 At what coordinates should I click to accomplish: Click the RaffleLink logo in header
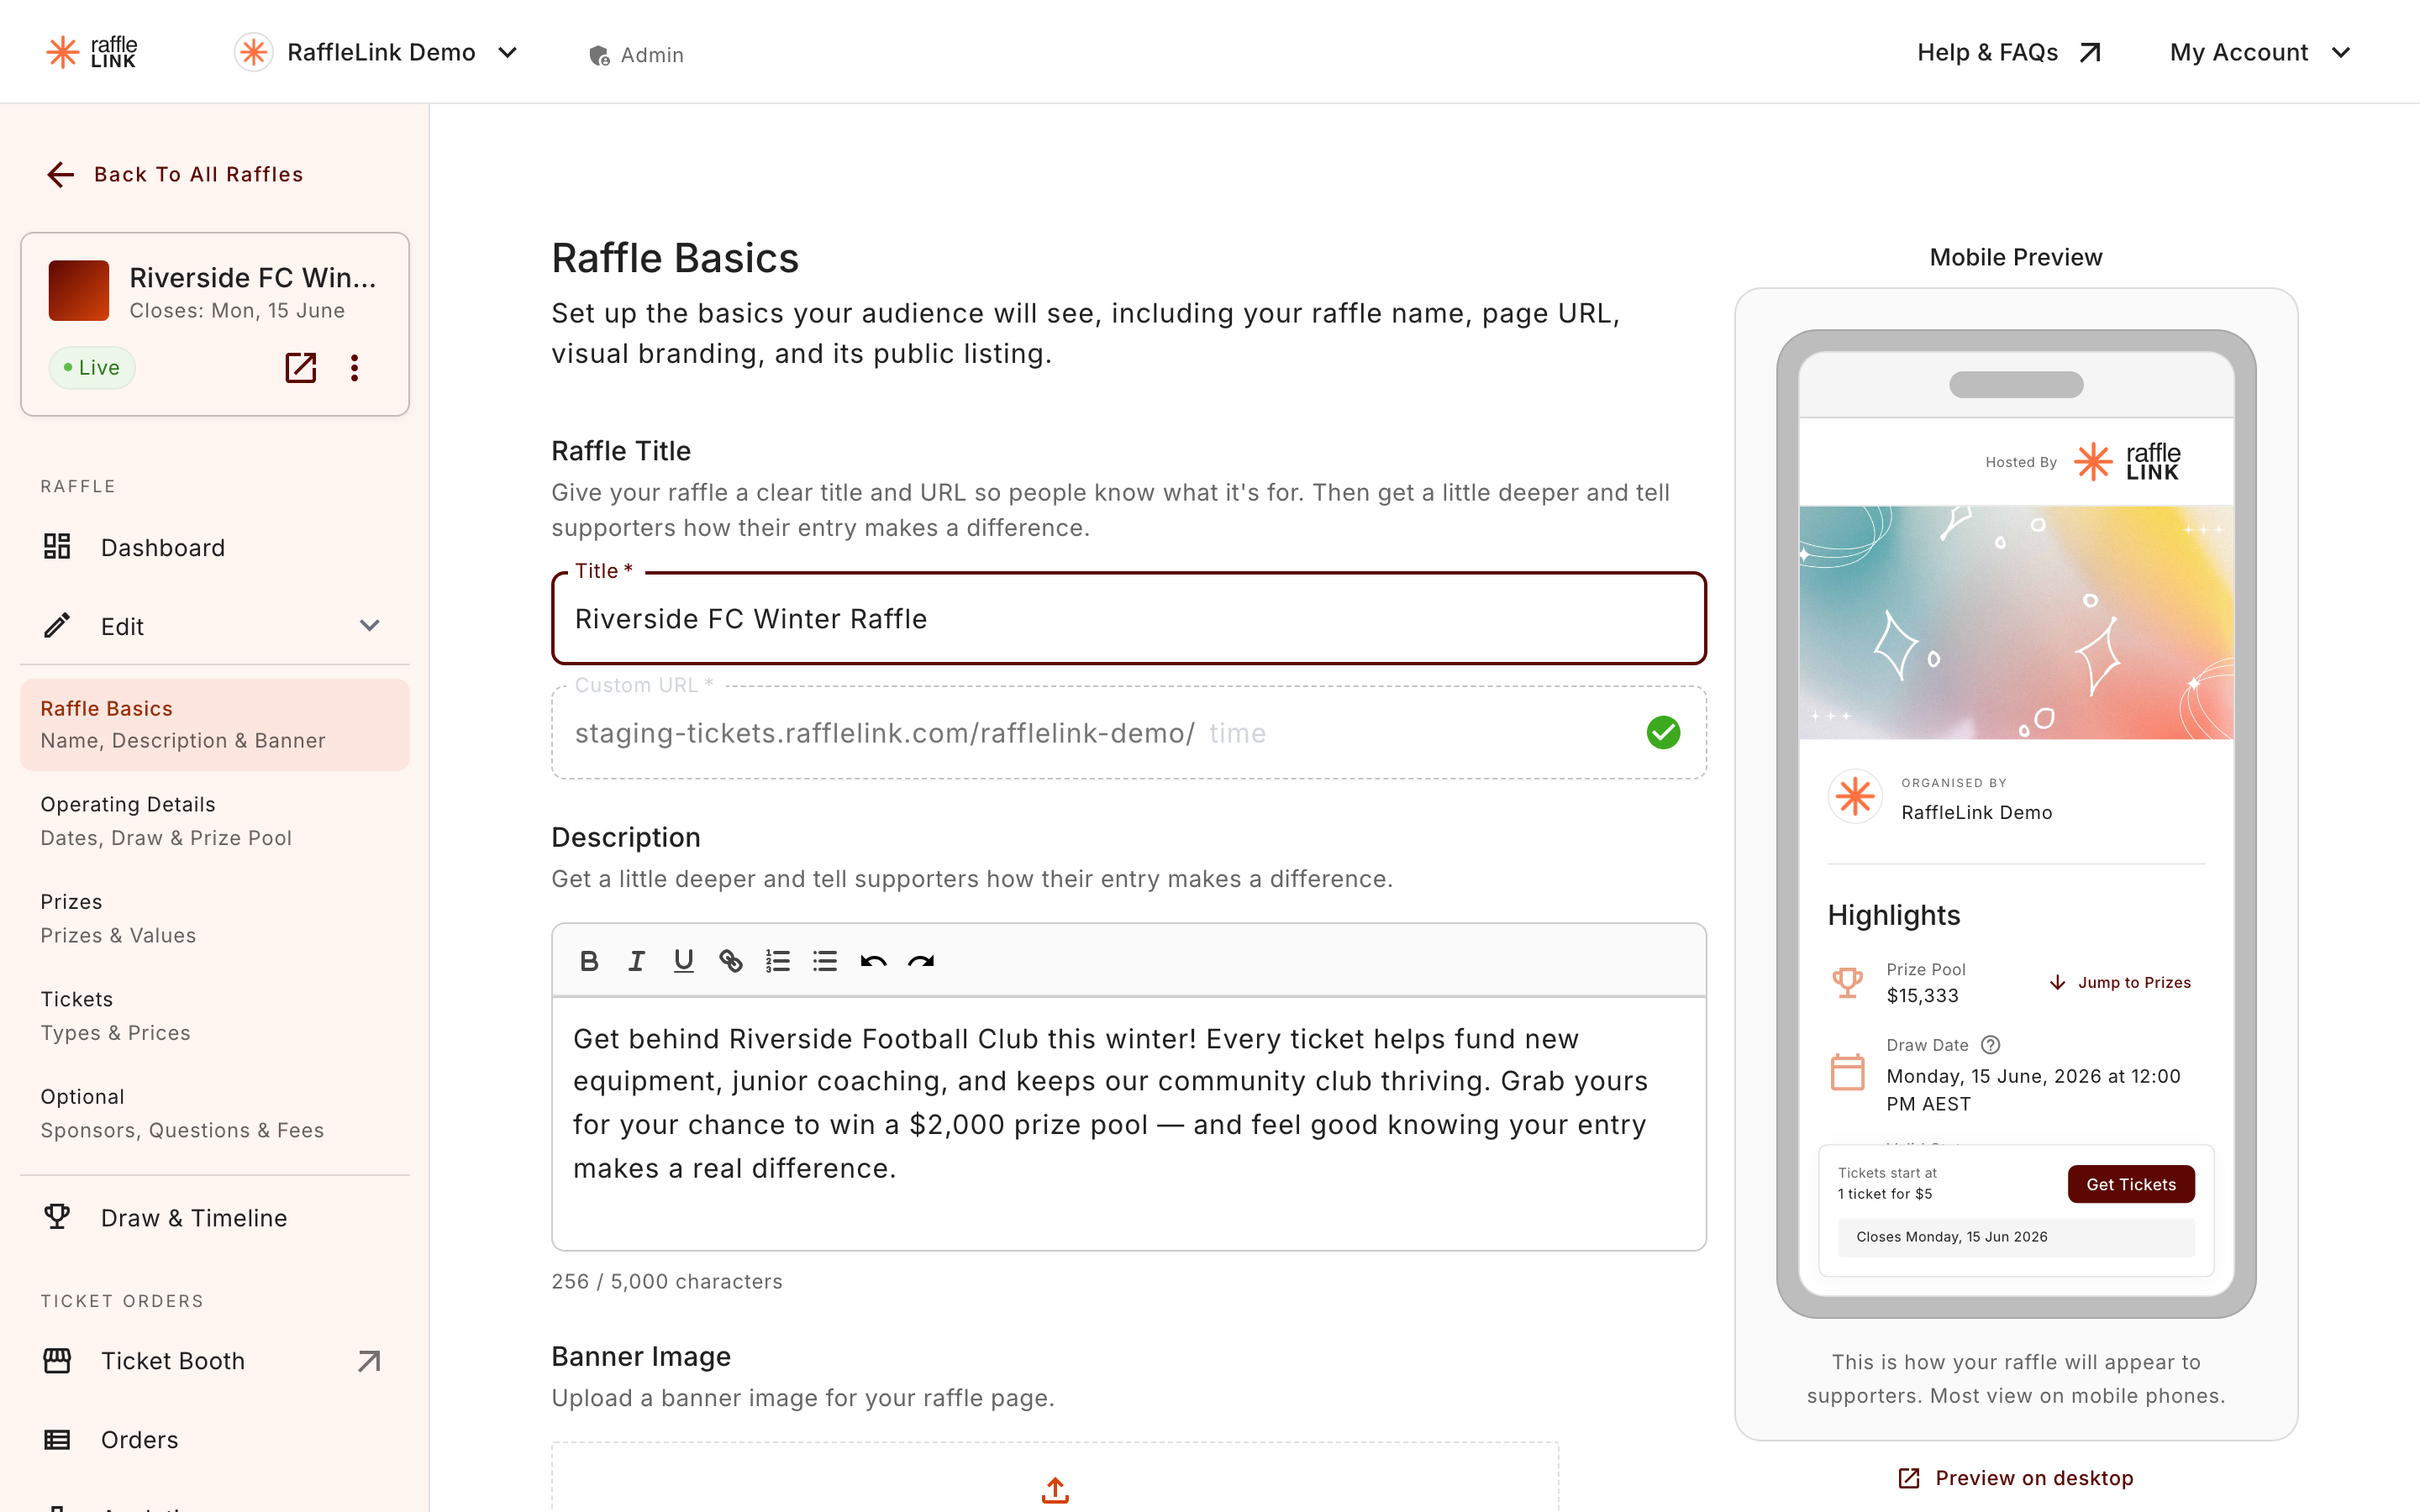pyautogui.click(x=91, y=52)
